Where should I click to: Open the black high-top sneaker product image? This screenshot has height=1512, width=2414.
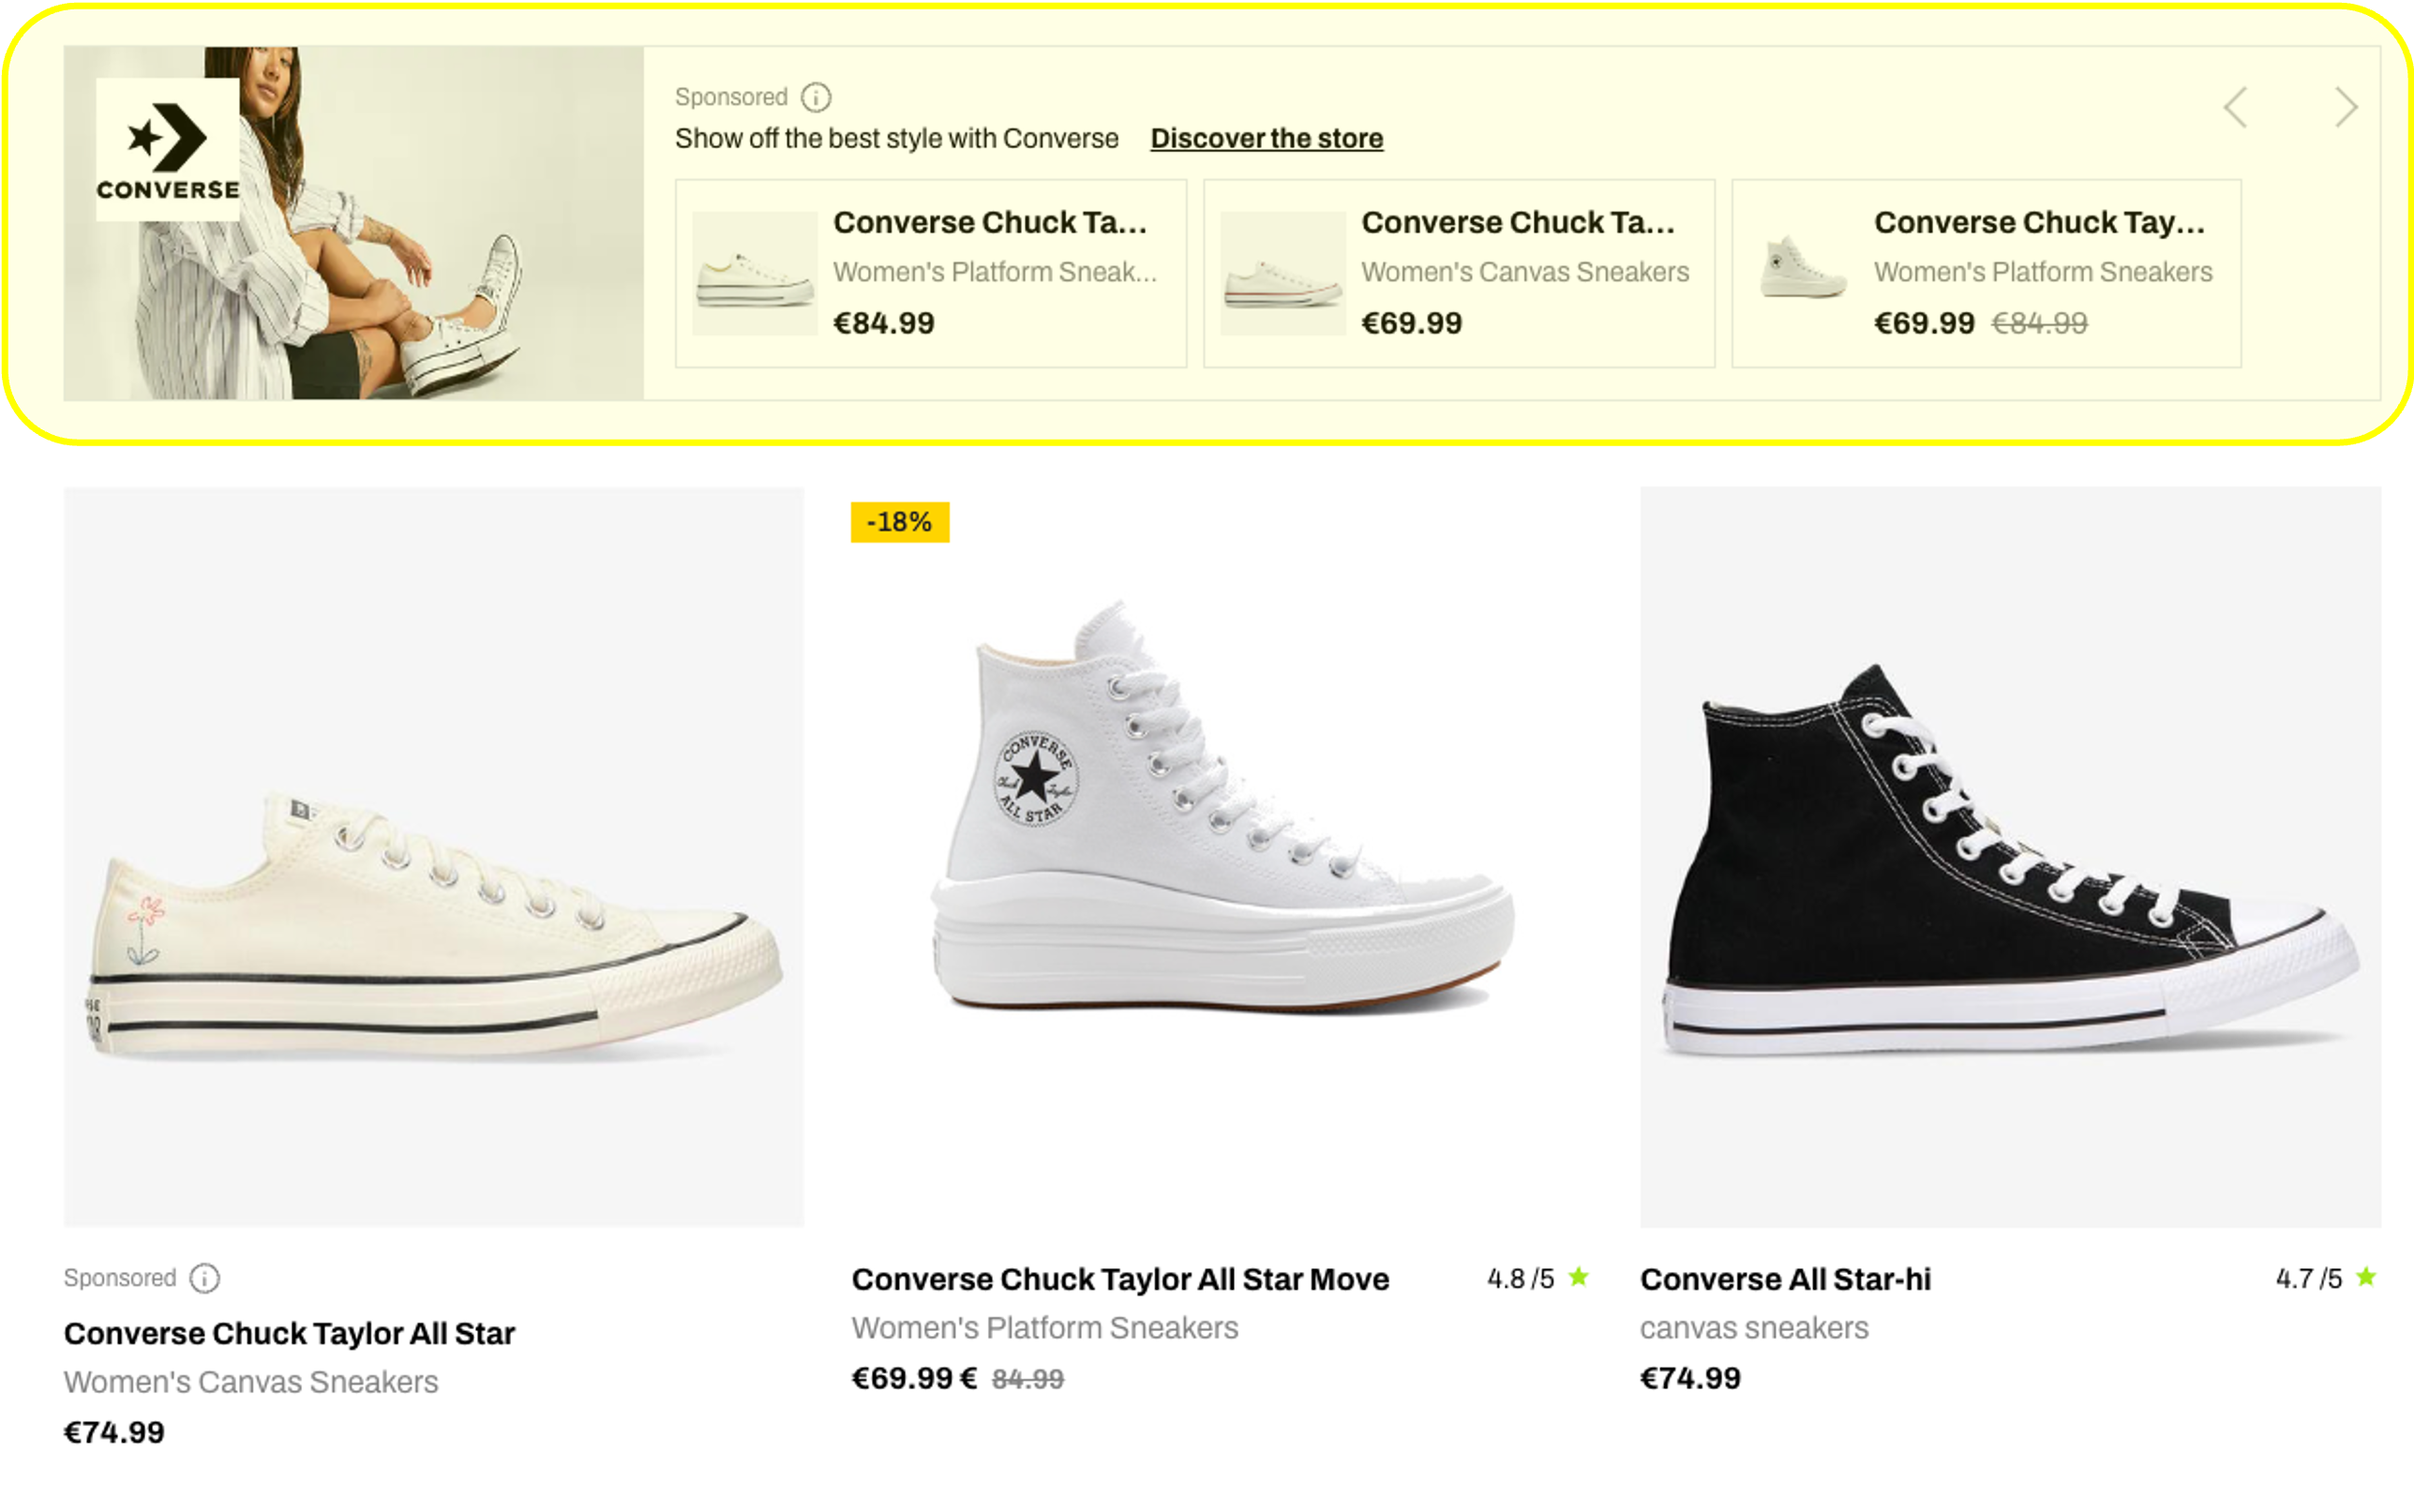pos(2010,857)
